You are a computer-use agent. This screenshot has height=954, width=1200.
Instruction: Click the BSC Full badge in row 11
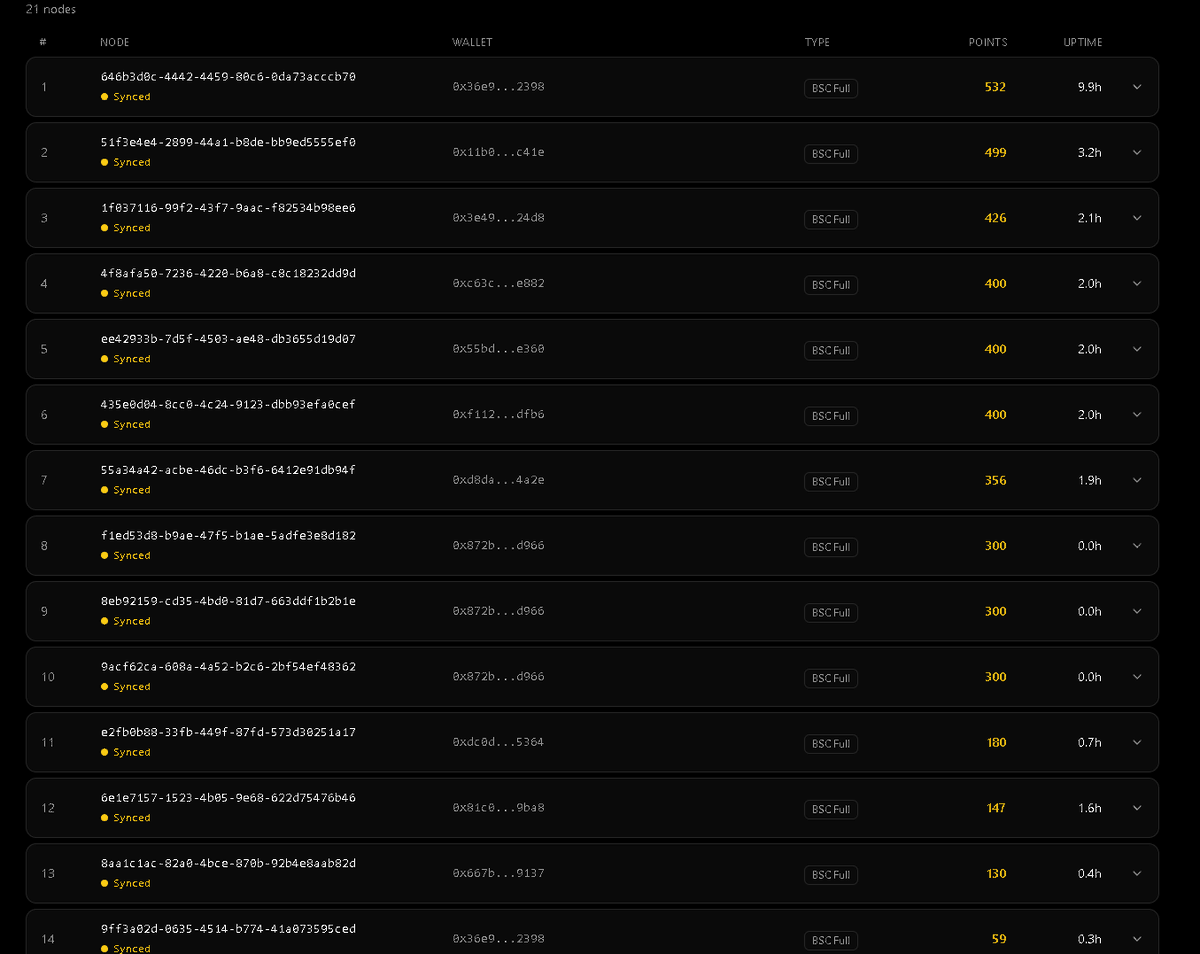(831, 744)
